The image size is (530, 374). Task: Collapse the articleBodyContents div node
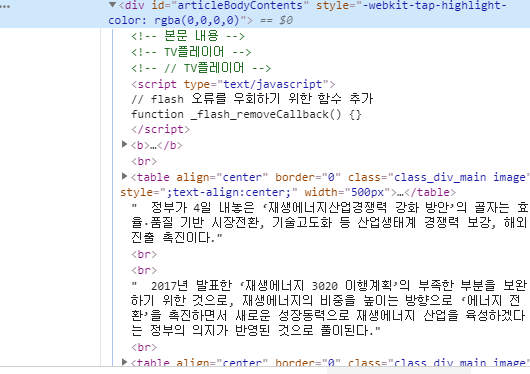coord(113,4)
